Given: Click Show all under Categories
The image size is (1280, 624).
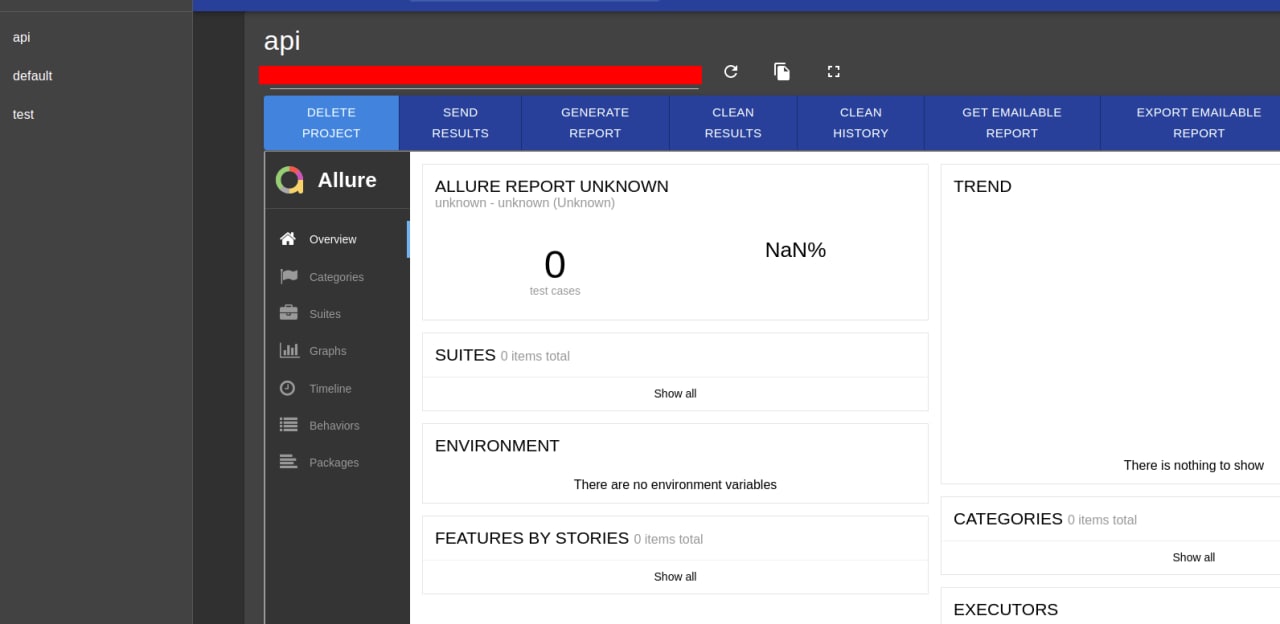Looking at the screenshot, I should (x=1193, y=558).
